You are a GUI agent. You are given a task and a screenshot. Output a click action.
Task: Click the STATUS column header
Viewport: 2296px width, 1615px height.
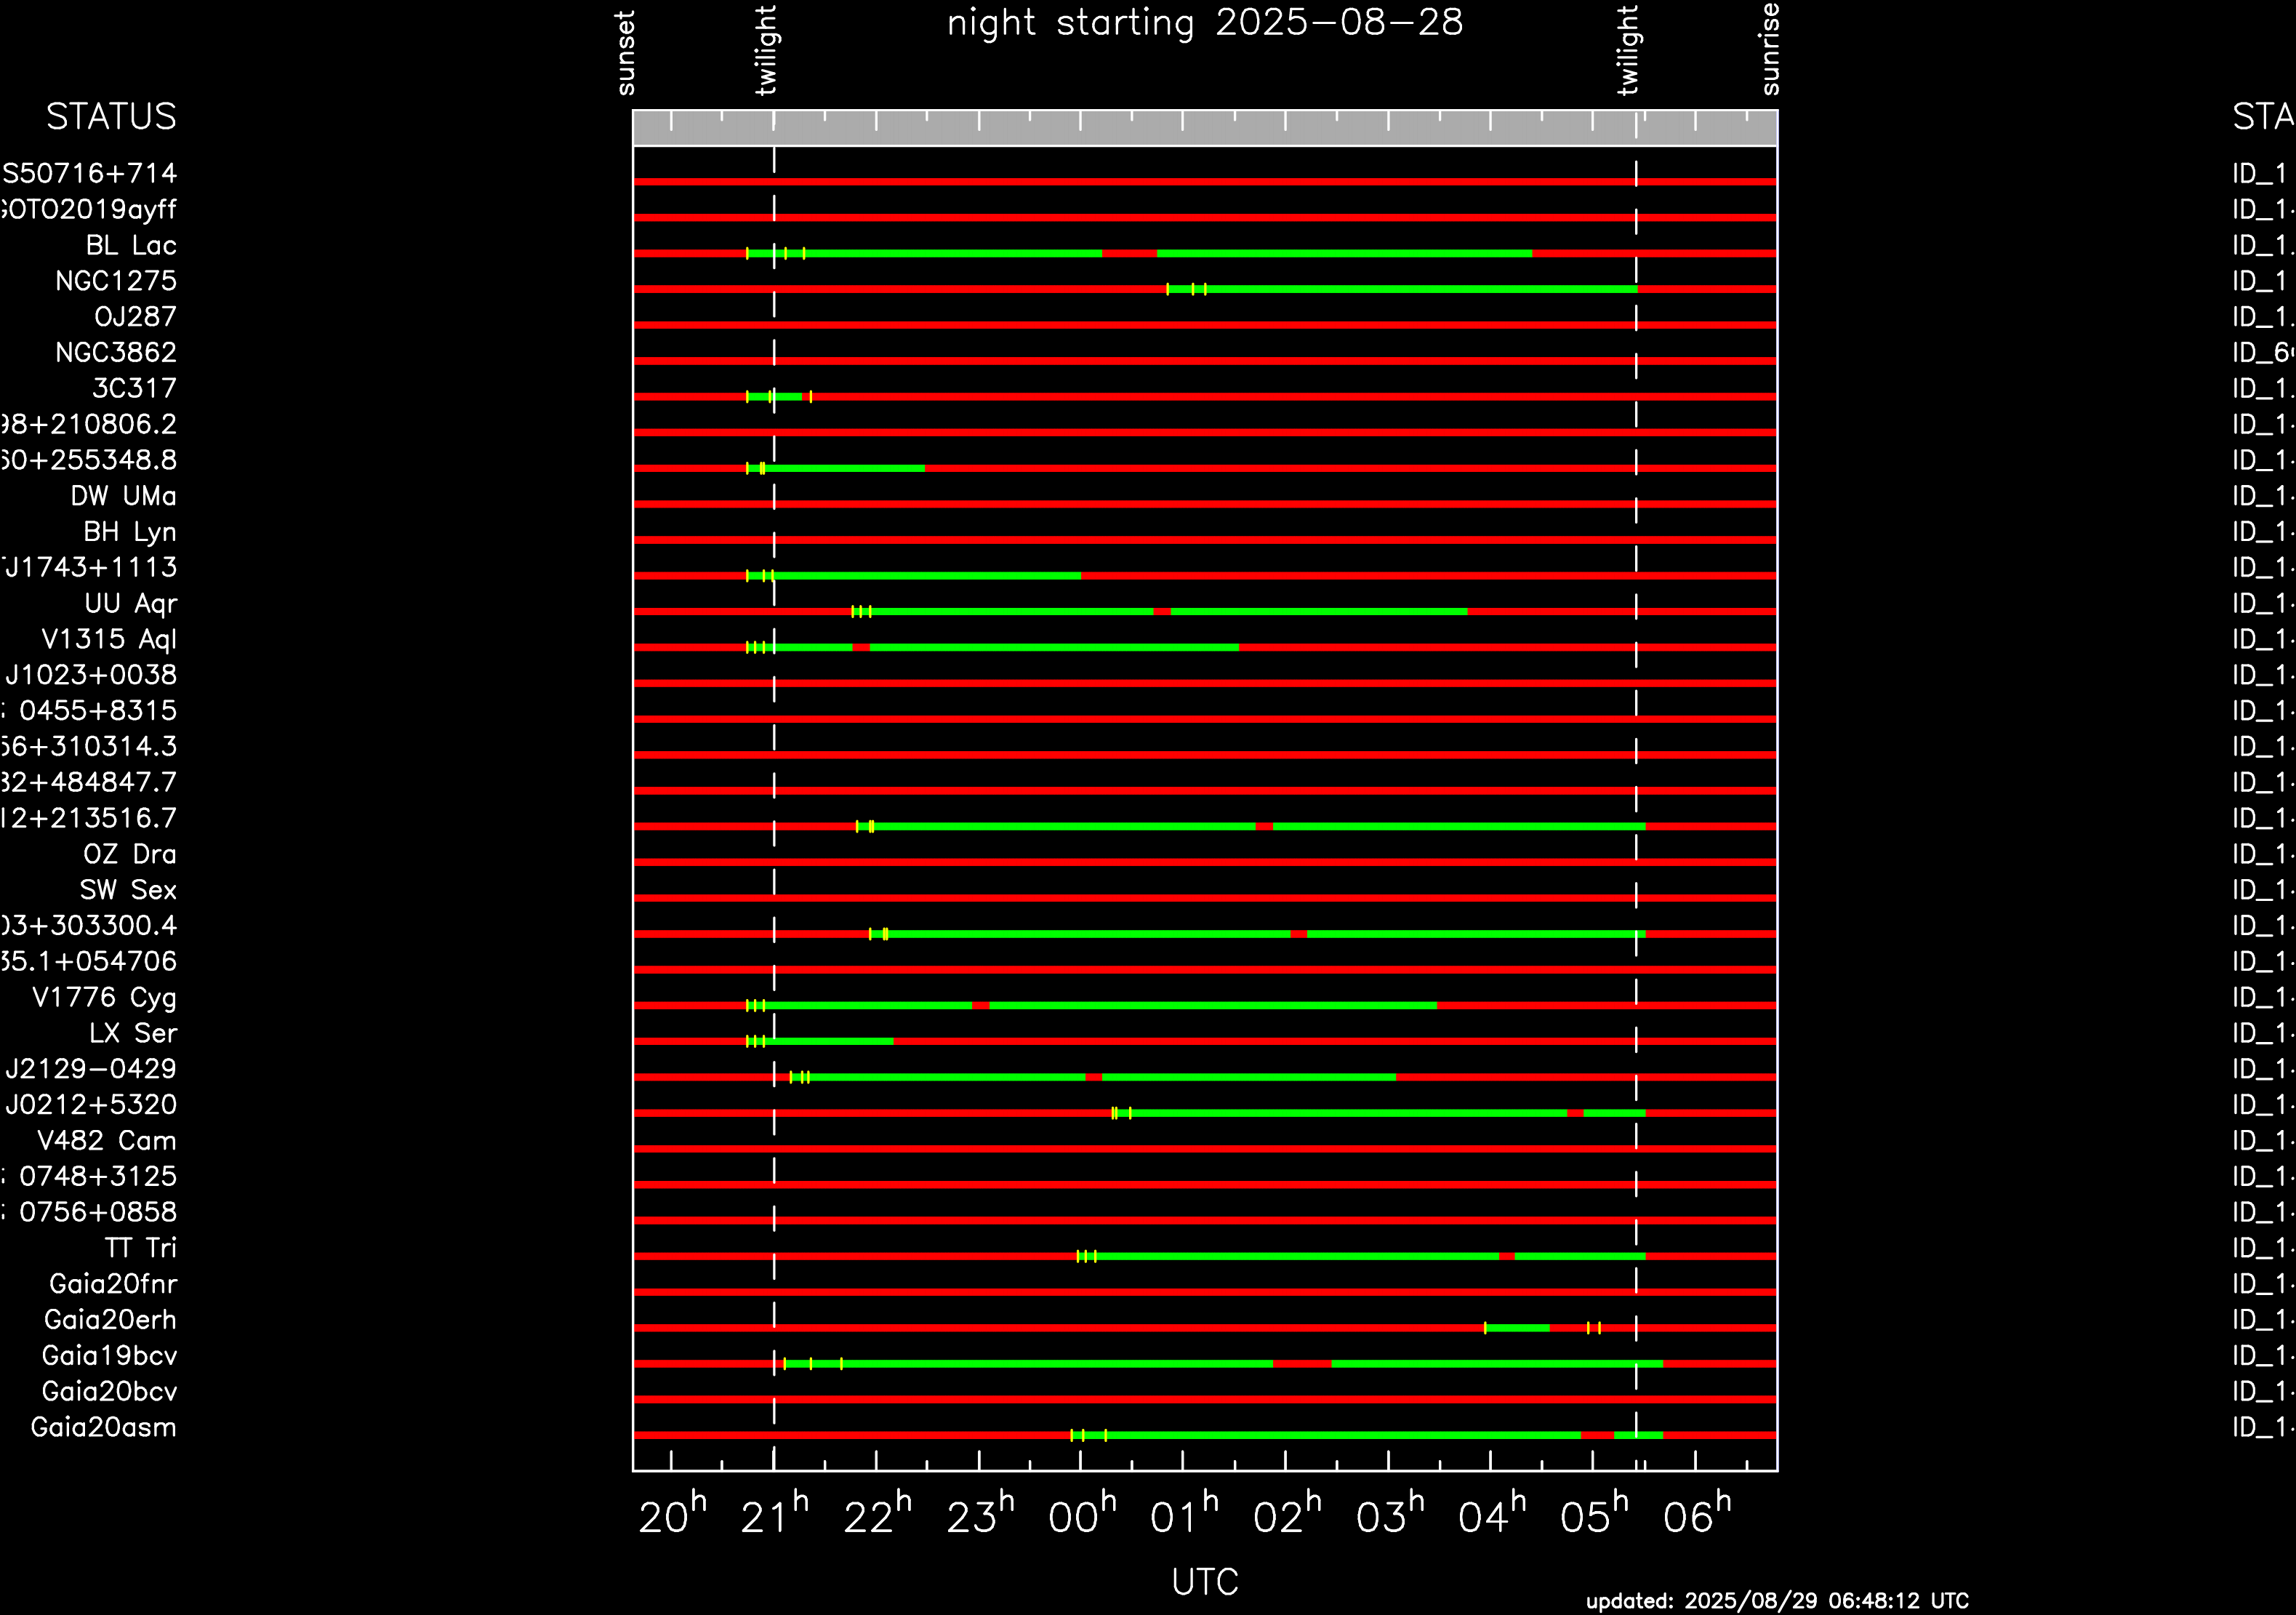111,117
